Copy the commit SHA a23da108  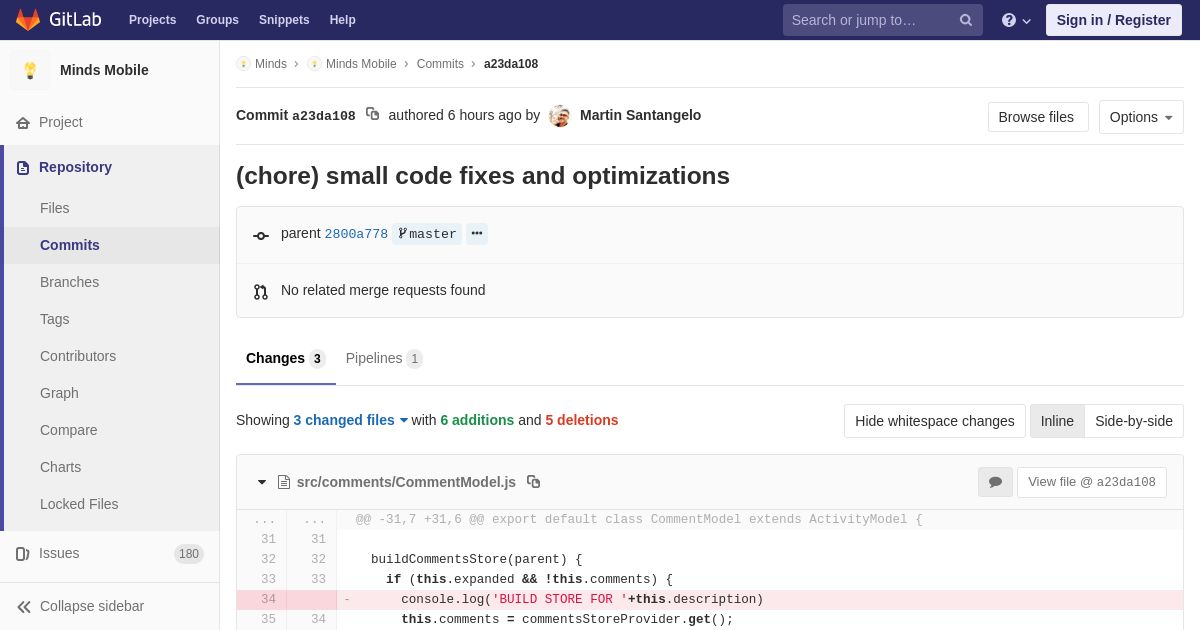click(x=372, y=114)
